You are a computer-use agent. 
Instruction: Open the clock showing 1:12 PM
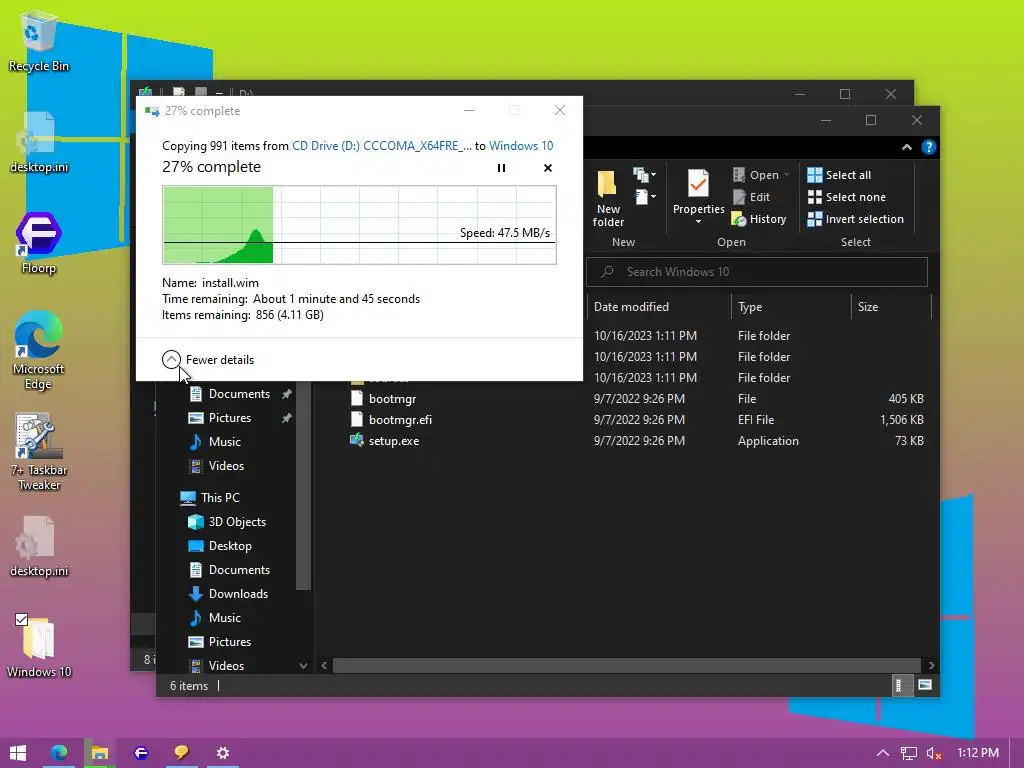(x=978, y=753)
